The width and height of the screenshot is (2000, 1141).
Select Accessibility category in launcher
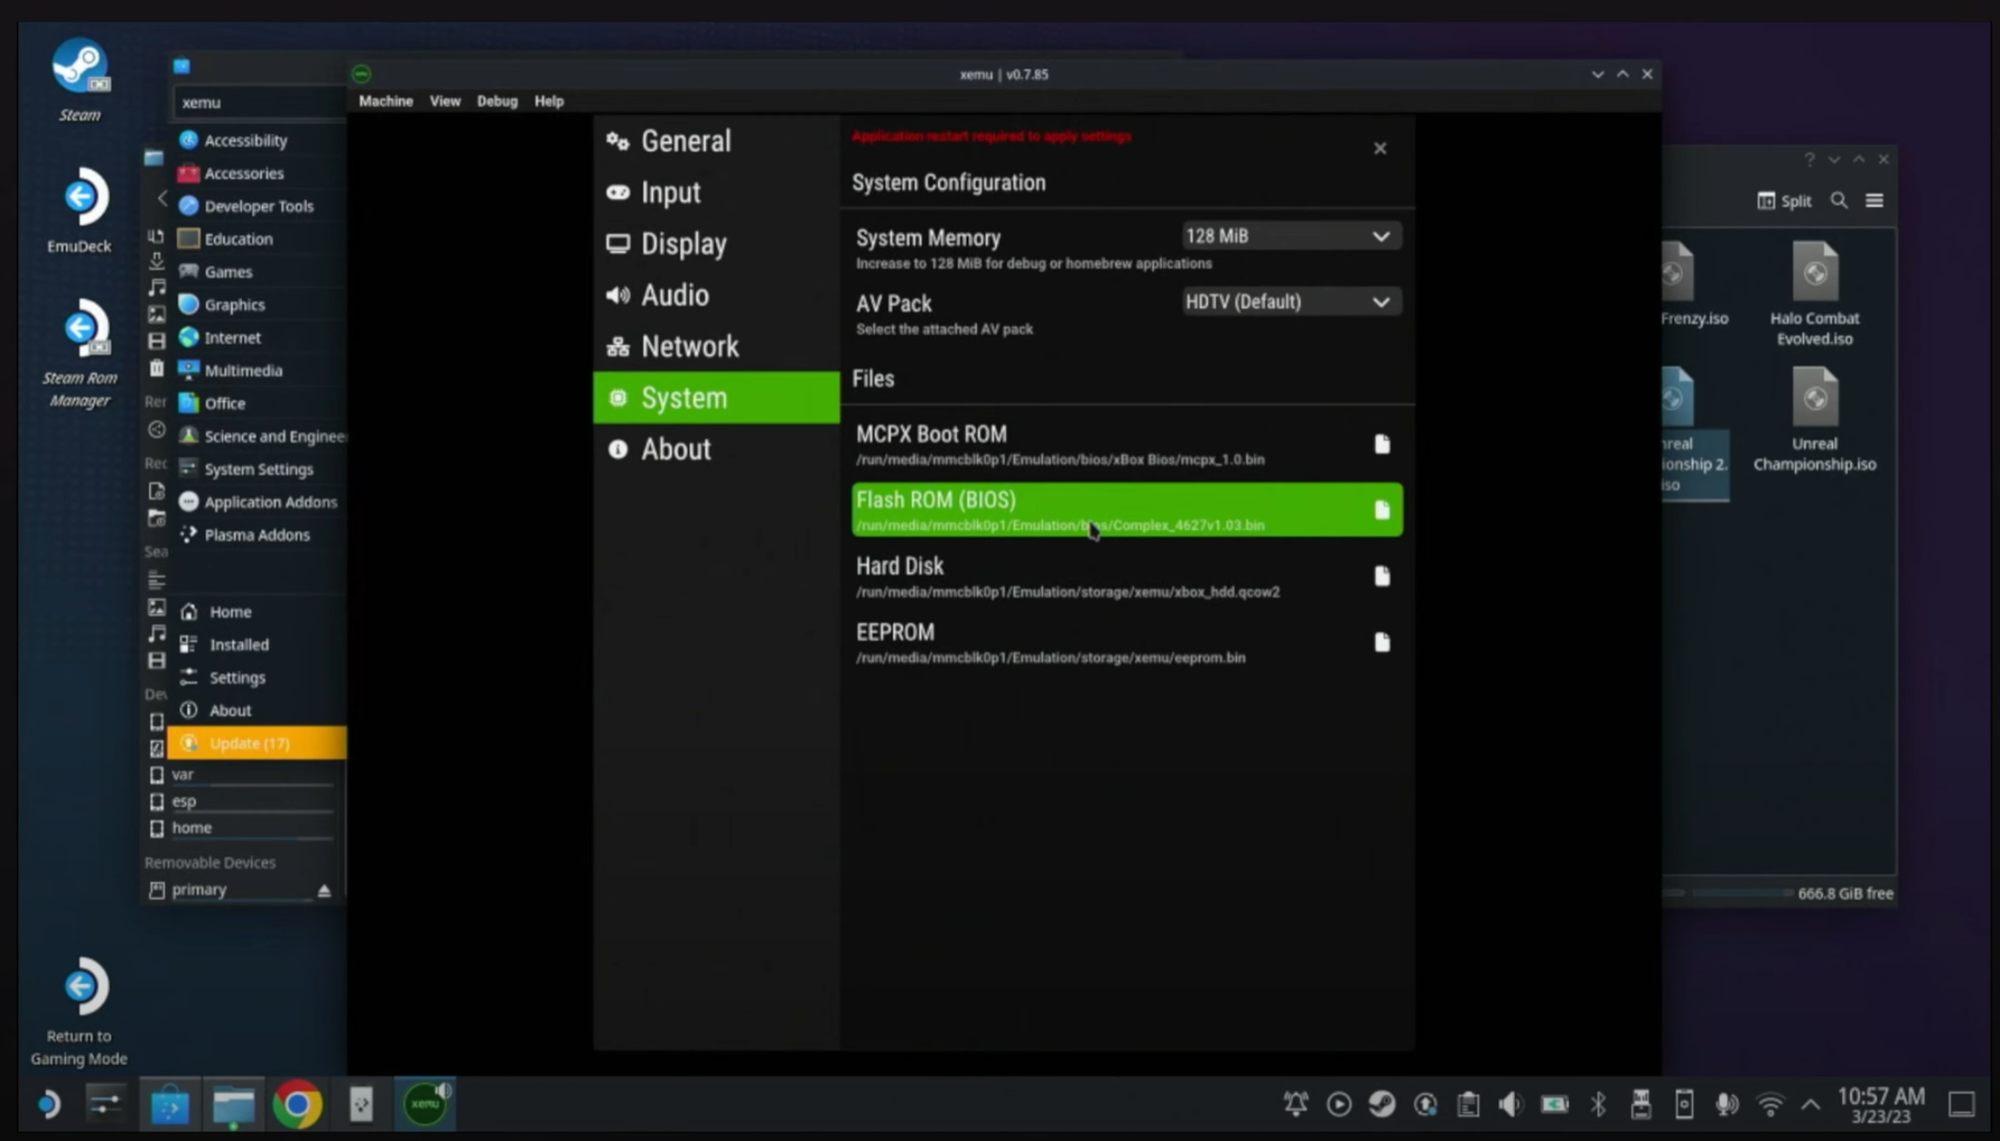coord(258,140)
